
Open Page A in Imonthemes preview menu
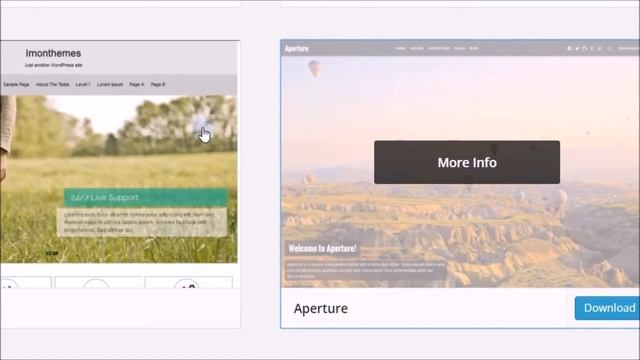(x=137, y=84)
